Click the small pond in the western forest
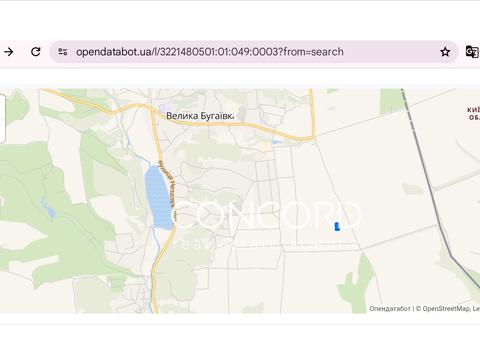Viewport: 480px width, 360px height. point(48,209)
